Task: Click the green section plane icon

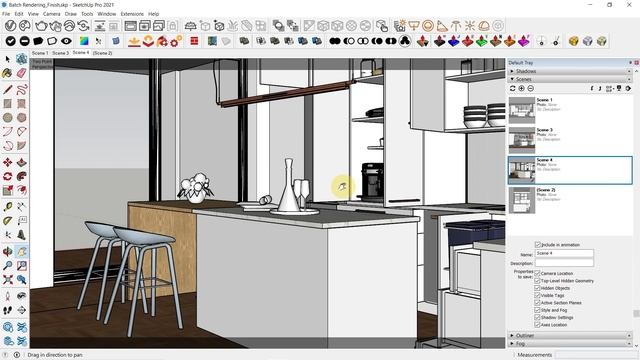Action: 482,41
